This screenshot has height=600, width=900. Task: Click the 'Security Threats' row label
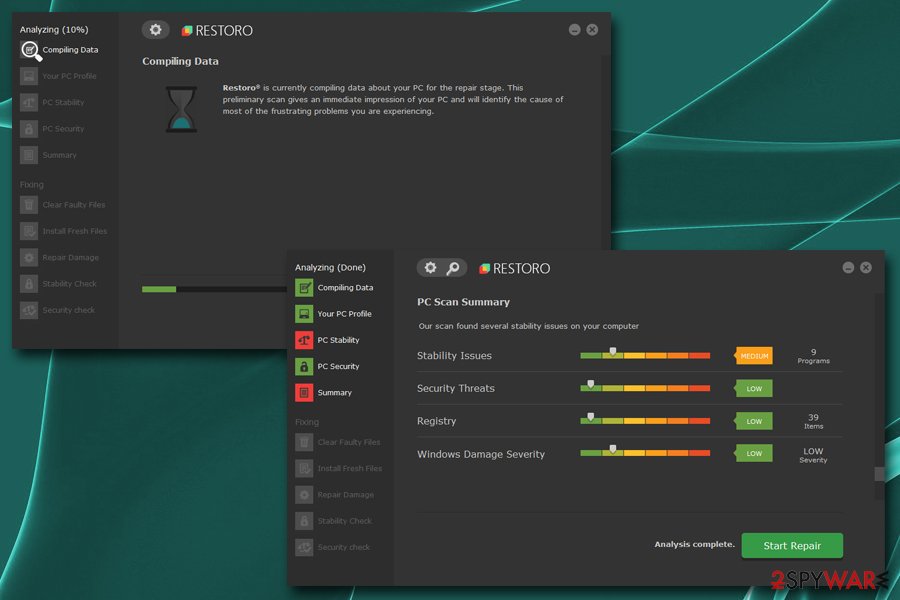456,389
